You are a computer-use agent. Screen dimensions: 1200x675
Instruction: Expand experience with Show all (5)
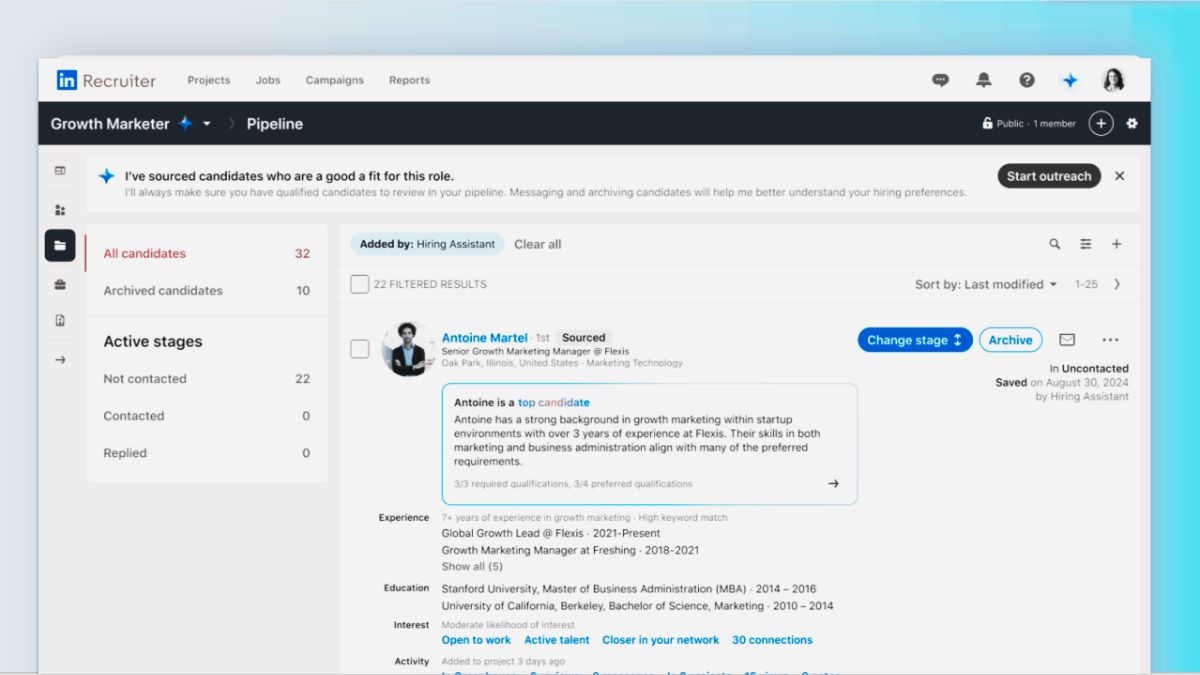coord(472,566)
